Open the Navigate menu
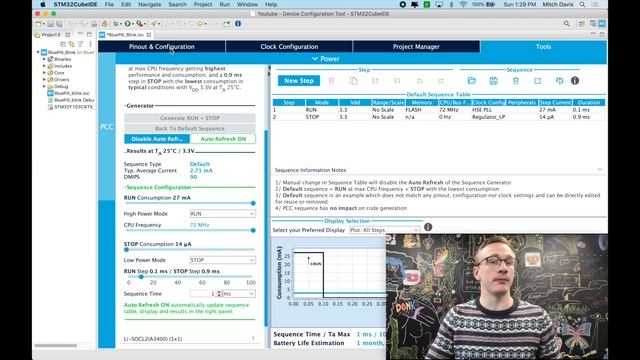Image resolution: width=640 pixels, height=360 pixels. pyautogui.click(x=149, y=4)
